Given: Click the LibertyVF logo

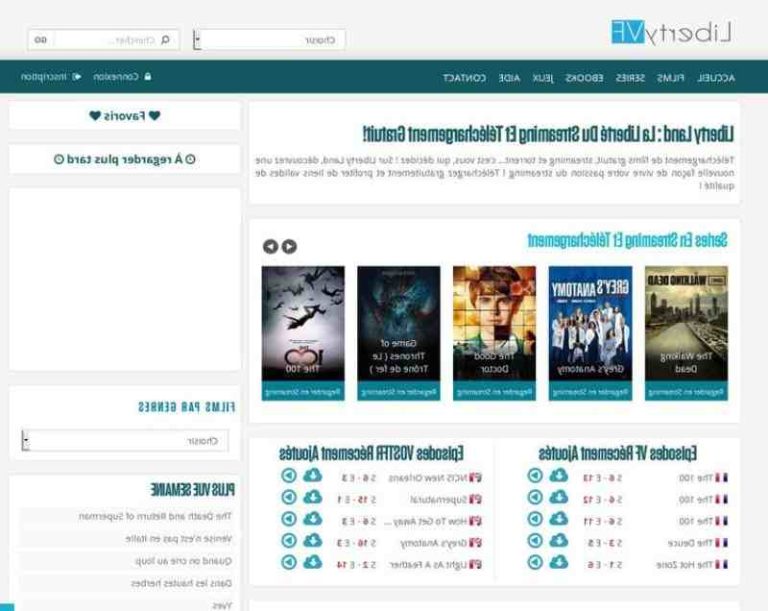Looking at the screenshot, I should (x=671, y=32).
